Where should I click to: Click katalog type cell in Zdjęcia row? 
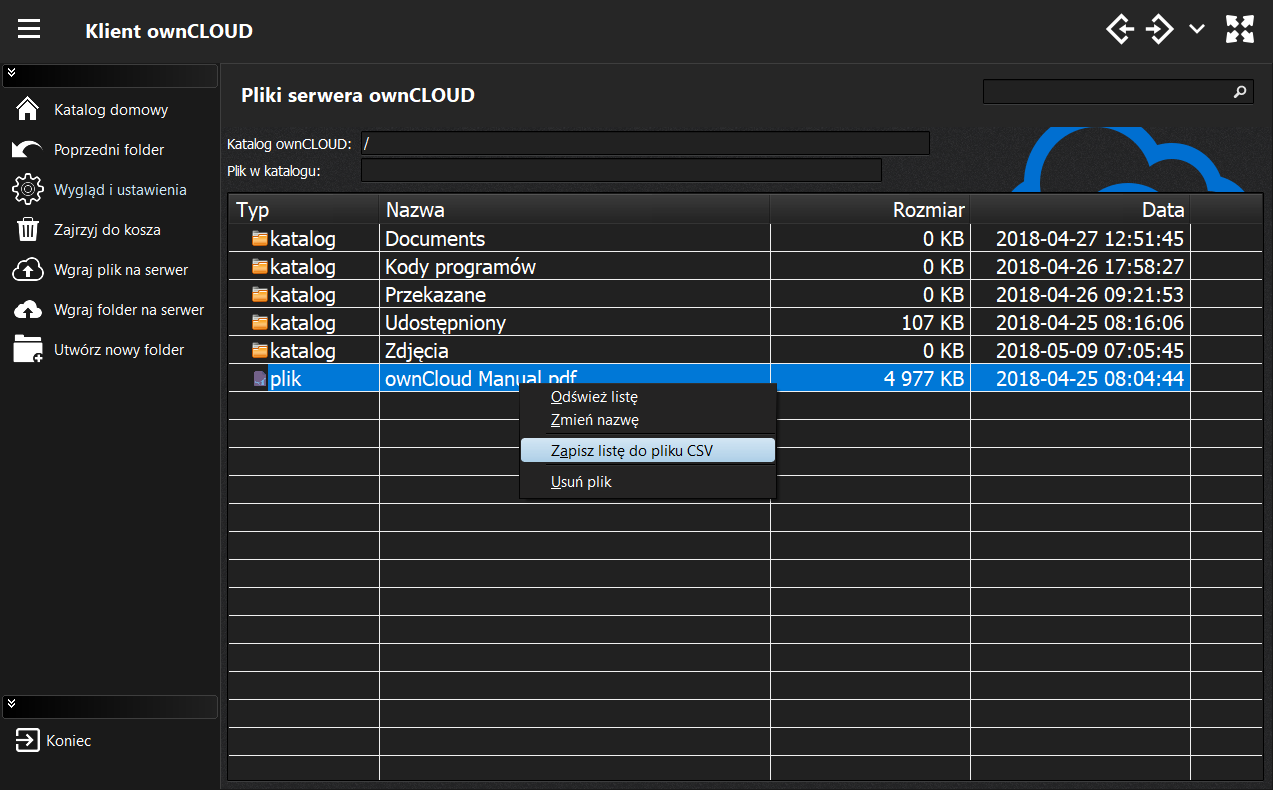pos(304,350)
